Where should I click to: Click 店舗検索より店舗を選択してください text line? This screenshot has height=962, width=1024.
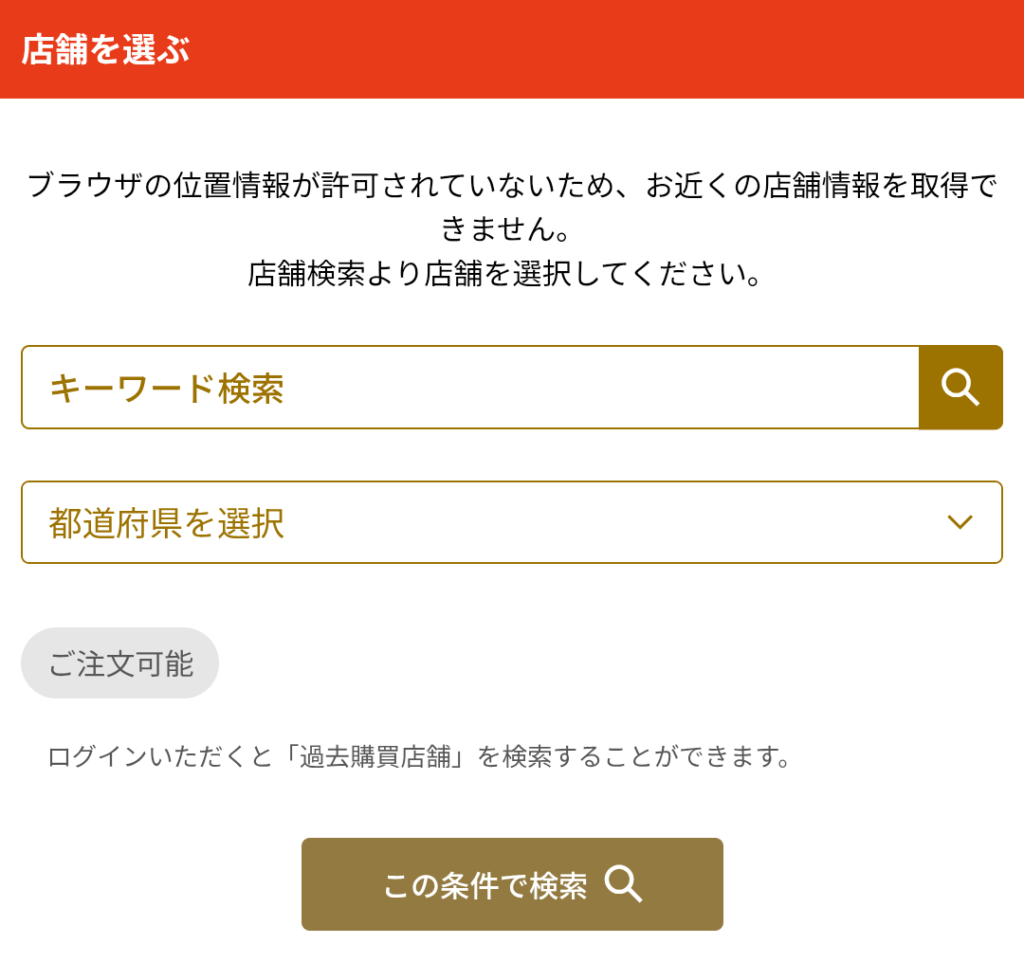click(x=505, y=274)
